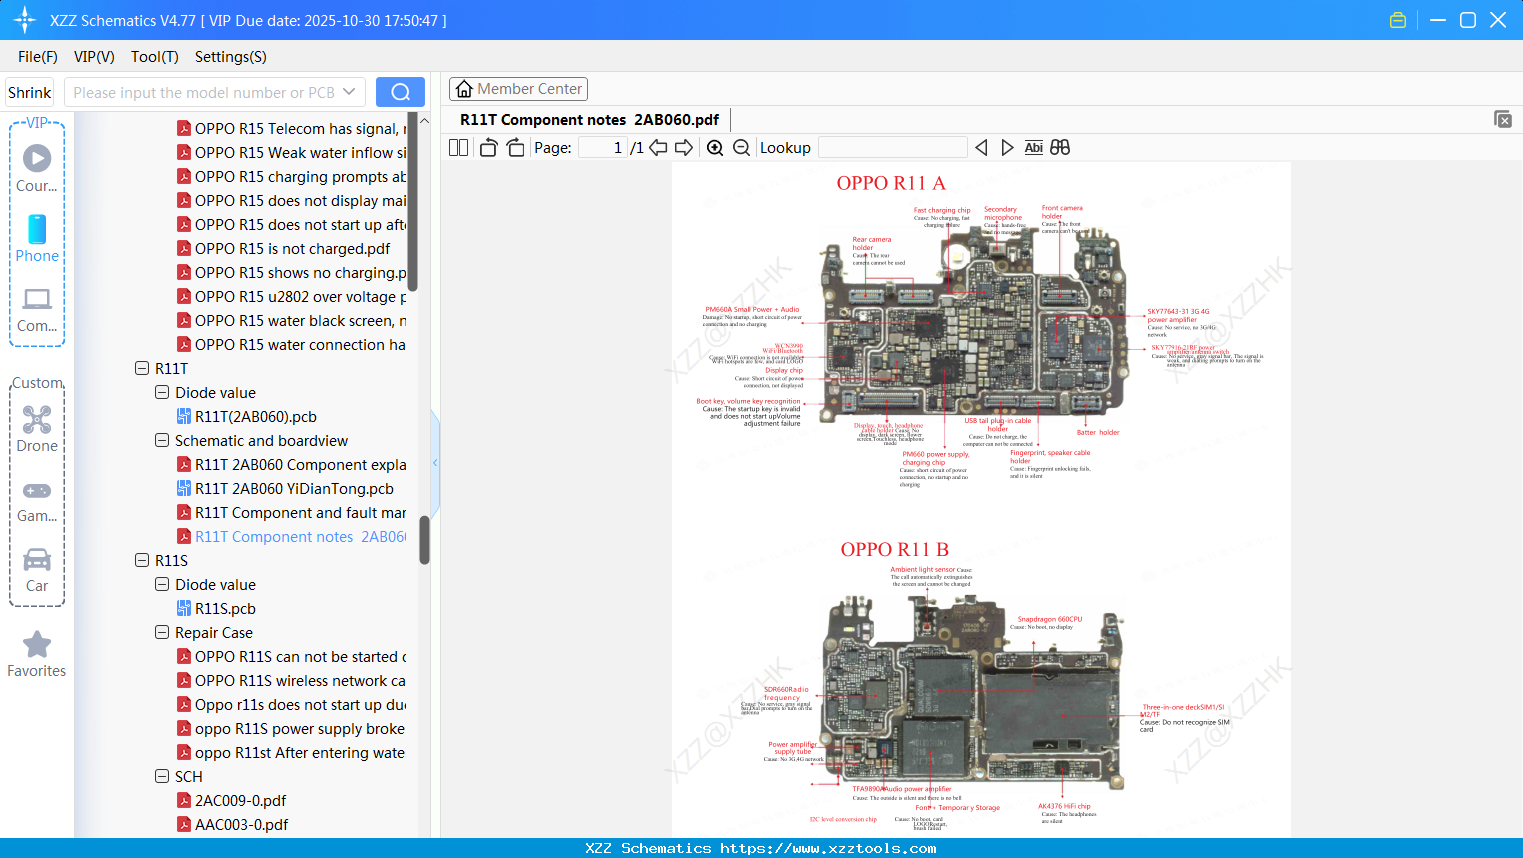Open the Tool(T) menu
Image resolution: width=1523 pixels, height=858 pixels.
tap(154, 57)
